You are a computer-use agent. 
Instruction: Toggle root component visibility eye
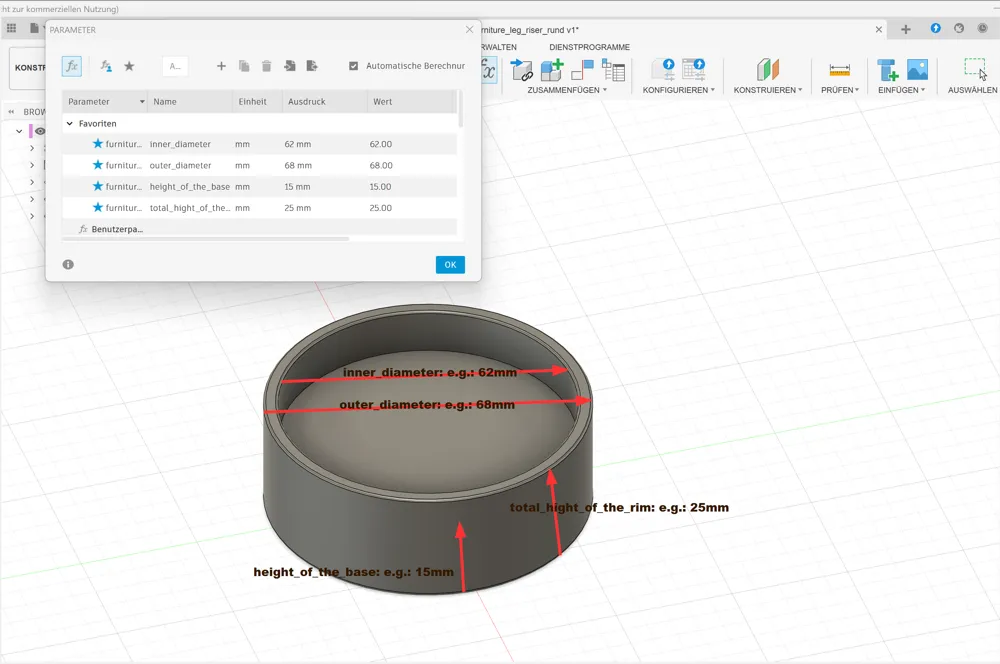click(40, 131)
